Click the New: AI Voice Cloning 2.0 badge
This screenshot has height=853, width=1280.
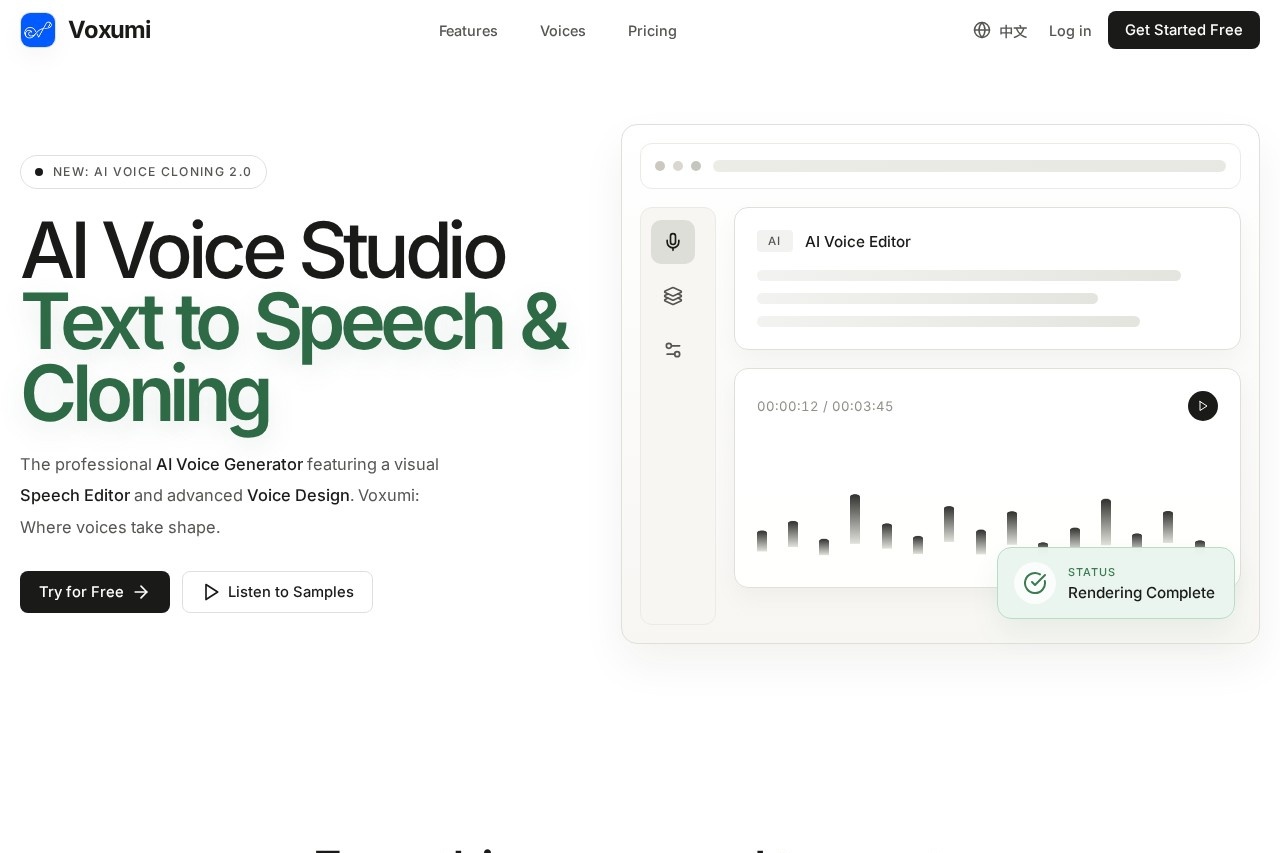click(143, 172)
